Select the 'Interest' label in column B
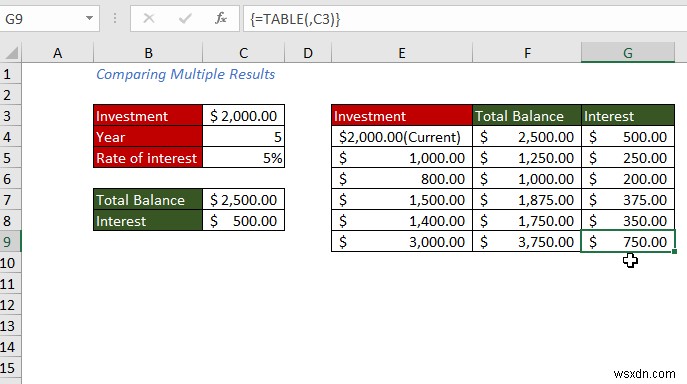 coord(148,221)
